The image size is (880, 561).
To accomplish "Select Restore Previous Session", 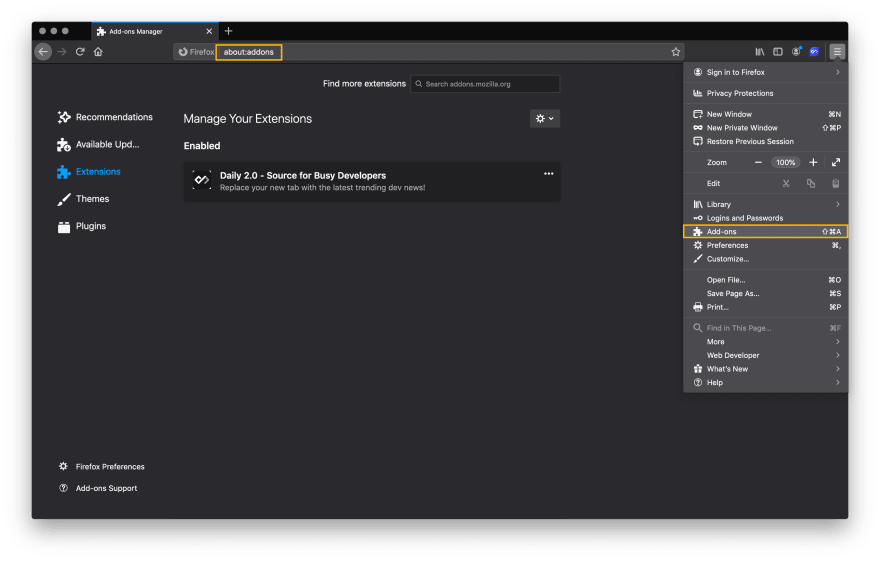I will 766,141.
